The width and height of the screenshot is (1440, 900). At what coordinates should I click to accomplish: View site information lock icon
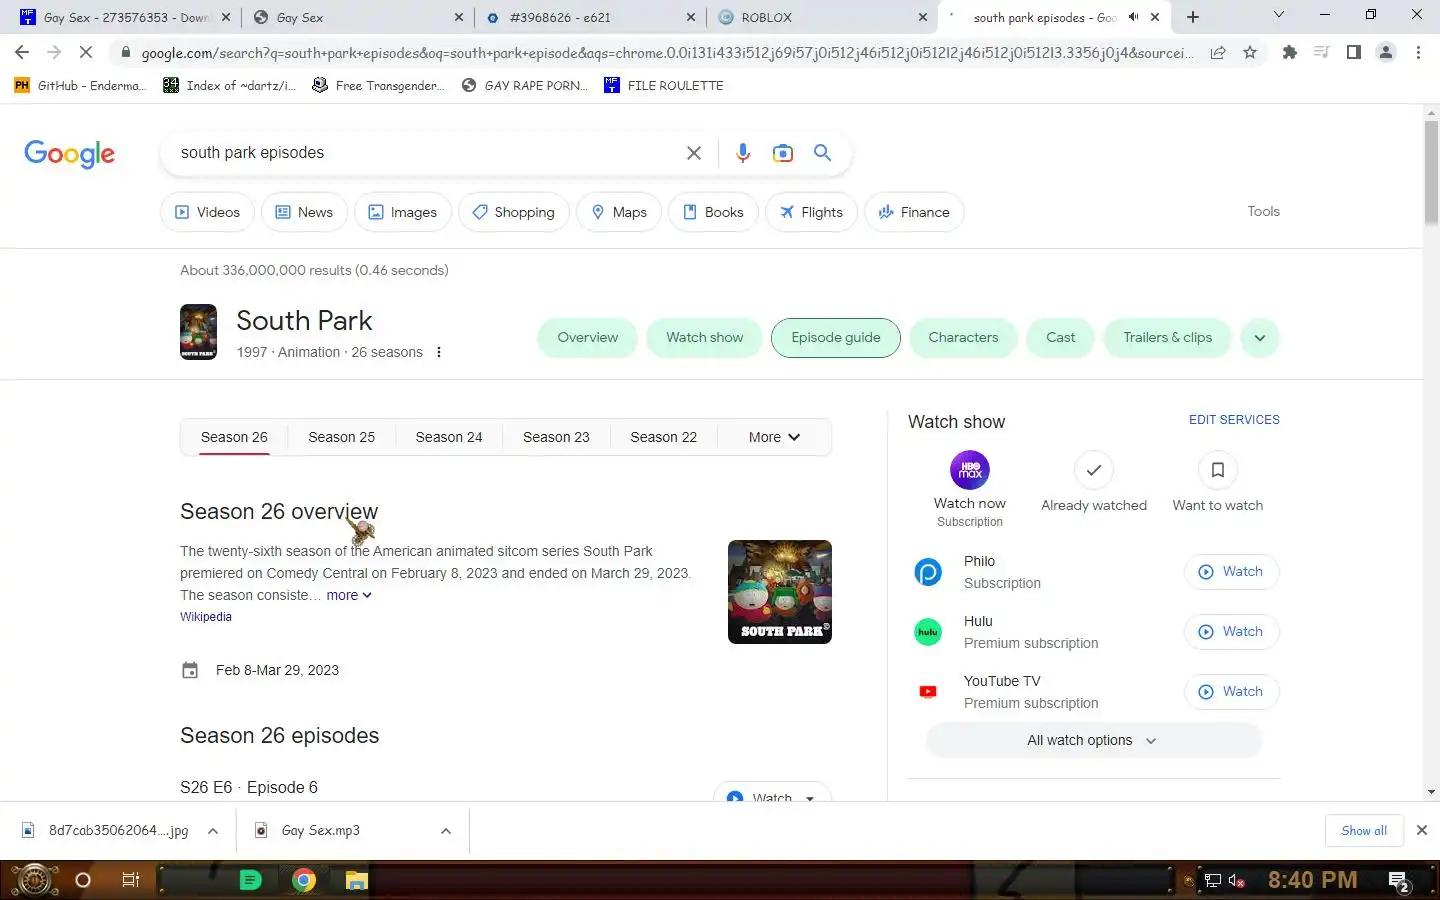(x=125, y=52)
